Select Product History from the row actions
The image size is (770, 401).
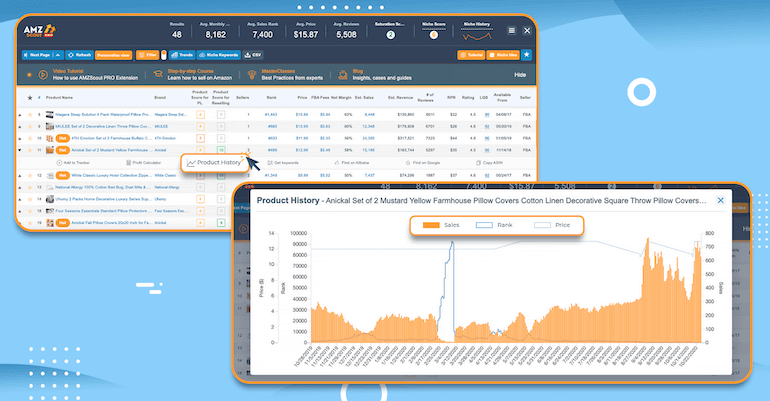point(215,162)
